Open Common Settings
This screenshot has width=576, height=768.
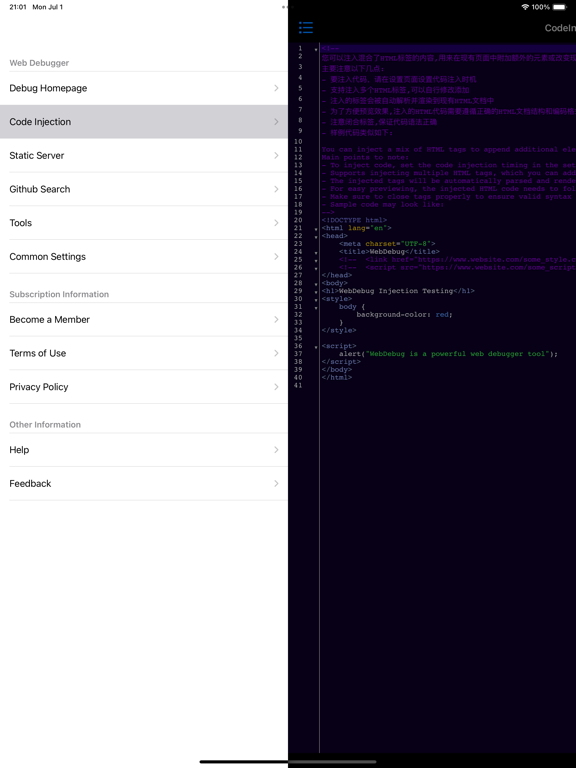tap(144, 257)
